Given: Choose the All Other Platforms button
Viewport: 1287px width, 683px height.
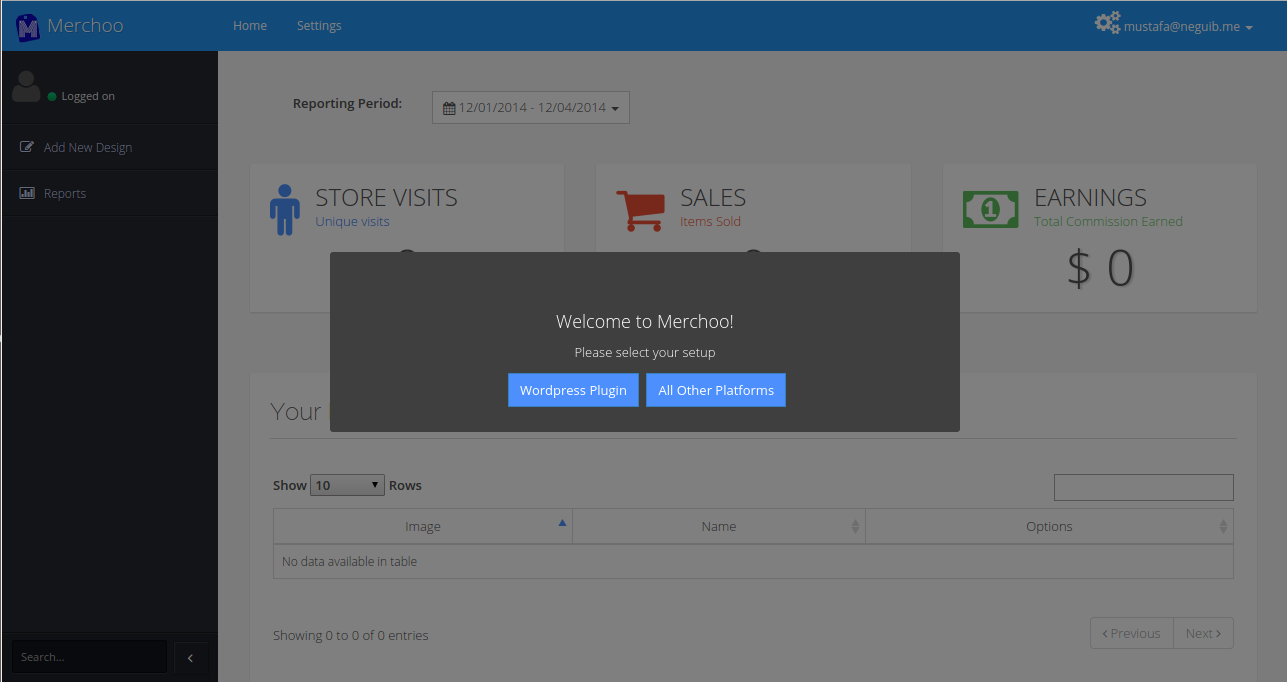Looking at the screenshot, I should (716, 390).
